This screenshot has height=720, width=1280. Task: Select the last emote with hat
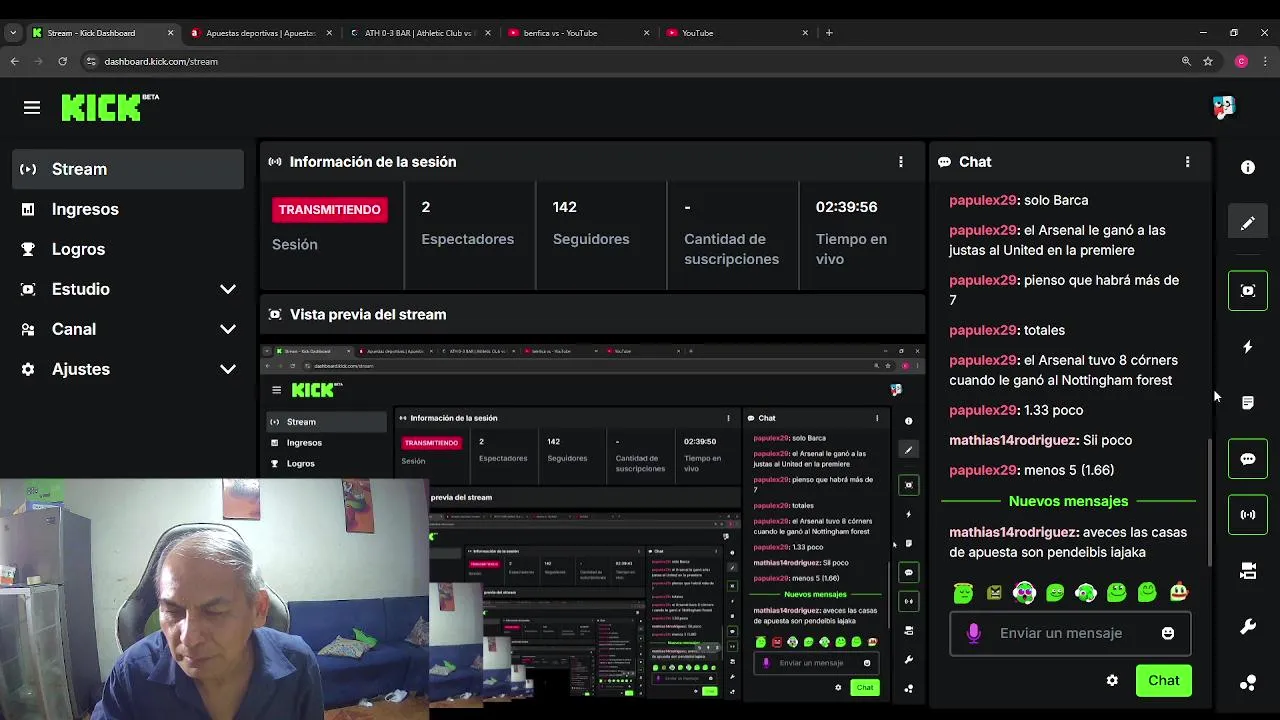[x=1179, y=593]
